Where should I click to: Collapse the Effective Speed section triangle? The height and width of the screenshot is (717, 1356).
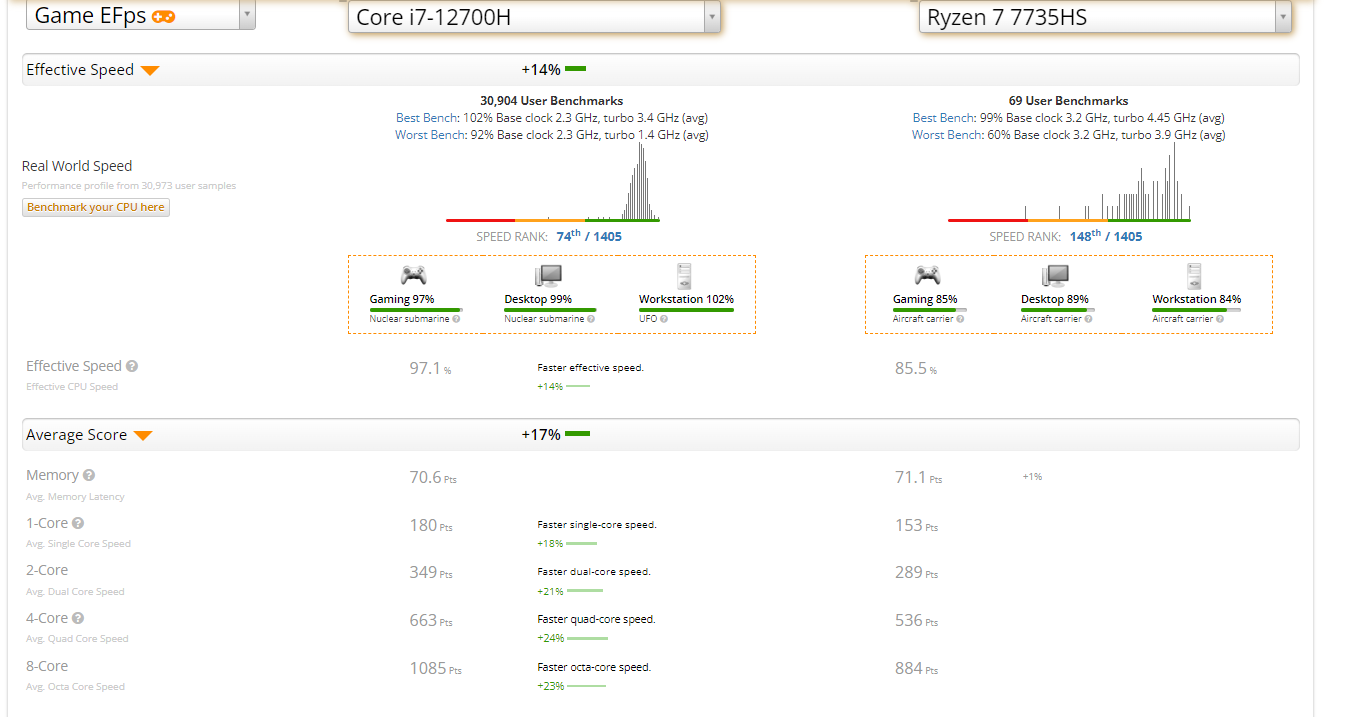click(x=150, y=70)
